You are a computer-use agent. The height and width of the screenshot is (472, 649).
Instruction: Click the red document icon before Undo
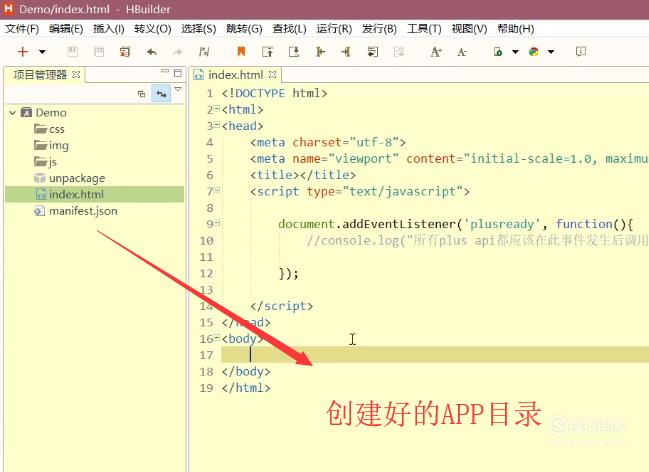pyautogui.click(x=125, y=52)
